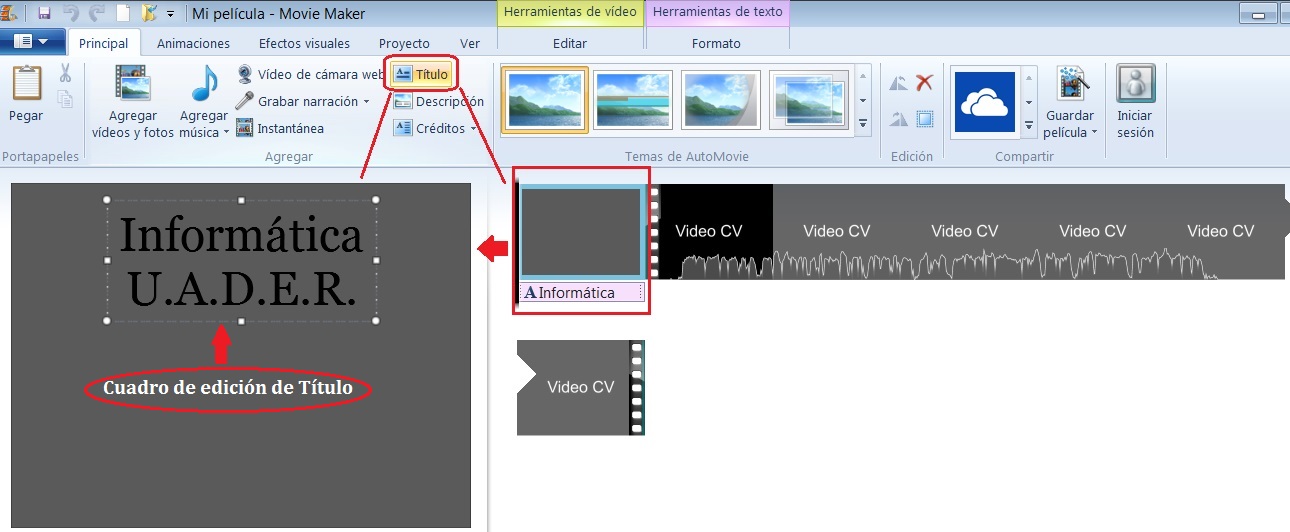This screenshot has width=1290, height=532.
Task: Select the Video CV clip on second timeline row
Action: click(581, 387)
